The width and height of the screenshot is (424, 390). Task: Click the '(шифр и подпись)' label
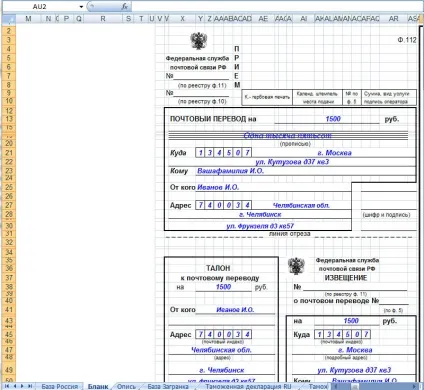click(386, 215)
